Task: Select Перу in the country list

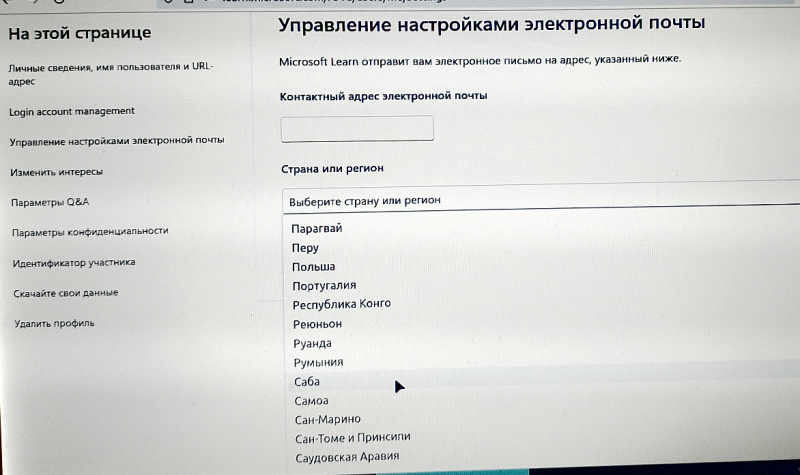Action: point(305,248)
